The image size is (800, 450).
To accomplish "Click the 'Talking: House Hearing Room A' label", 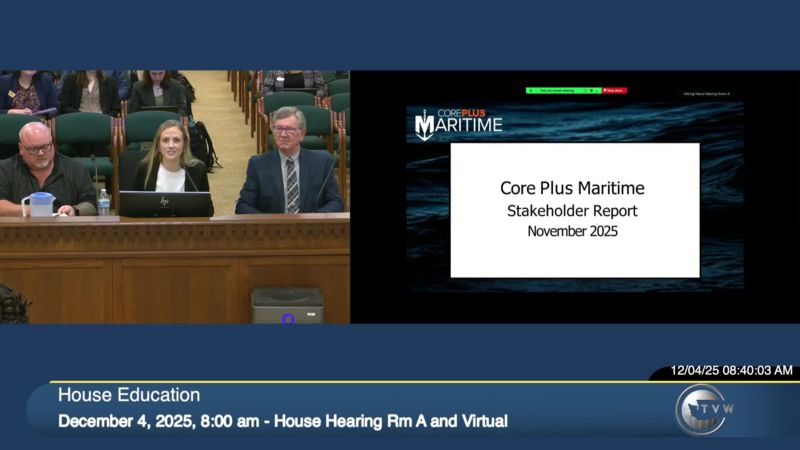I will coord(706,93).
